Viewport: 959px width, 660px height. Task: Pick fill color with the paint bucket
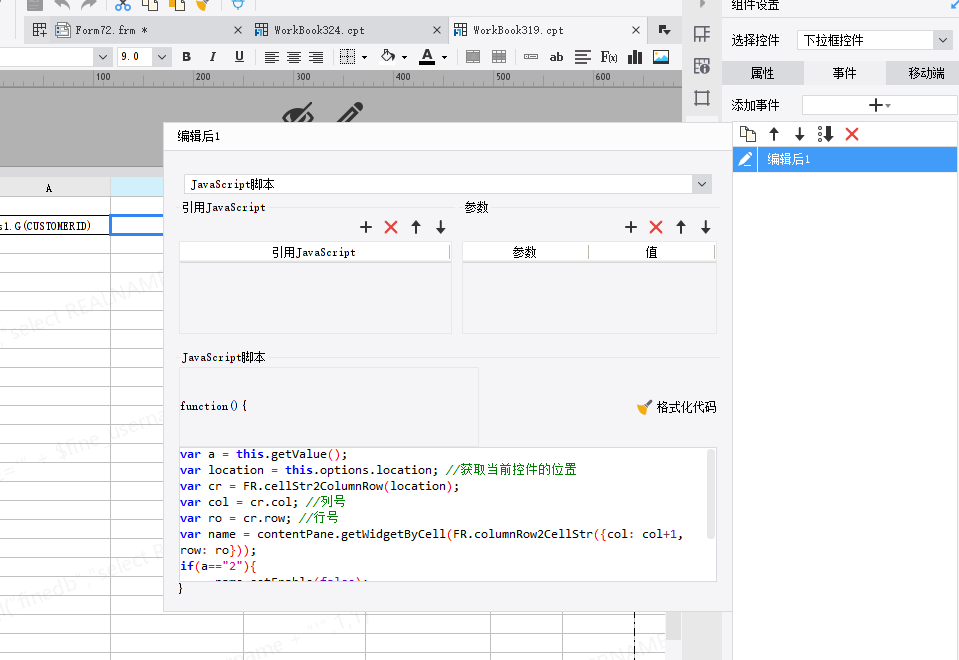point(387,56)
